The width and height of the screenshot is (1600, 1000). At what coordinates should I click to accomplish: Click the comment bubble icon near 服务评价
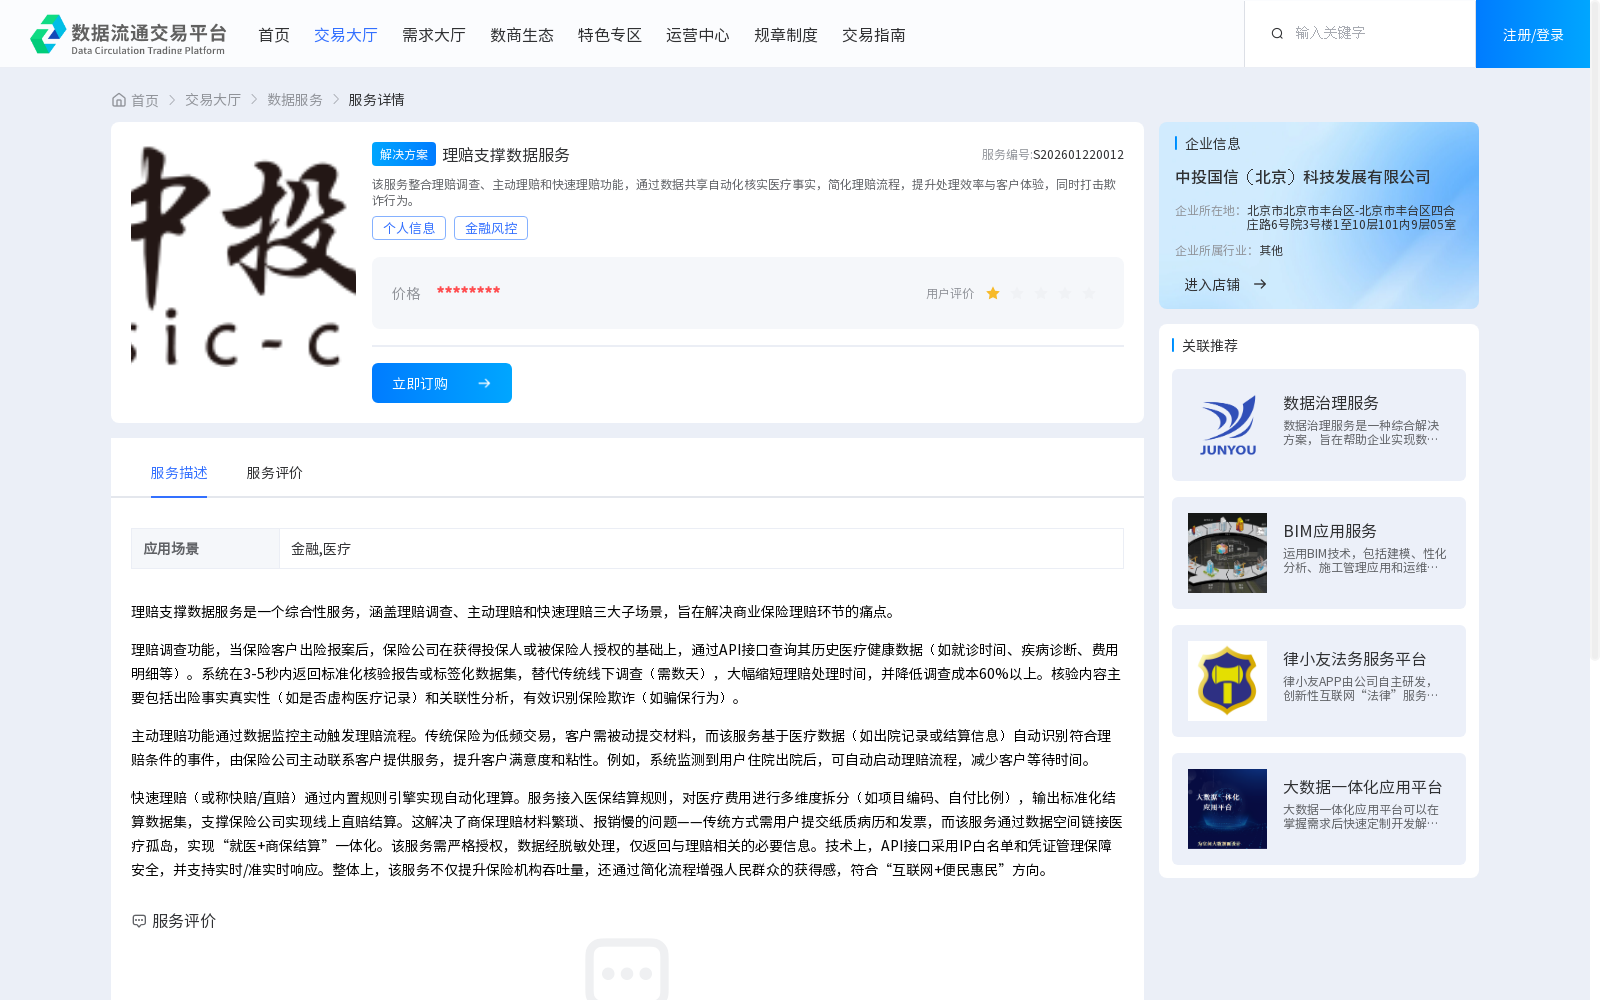pyautogui.click(x=139, y=921)
